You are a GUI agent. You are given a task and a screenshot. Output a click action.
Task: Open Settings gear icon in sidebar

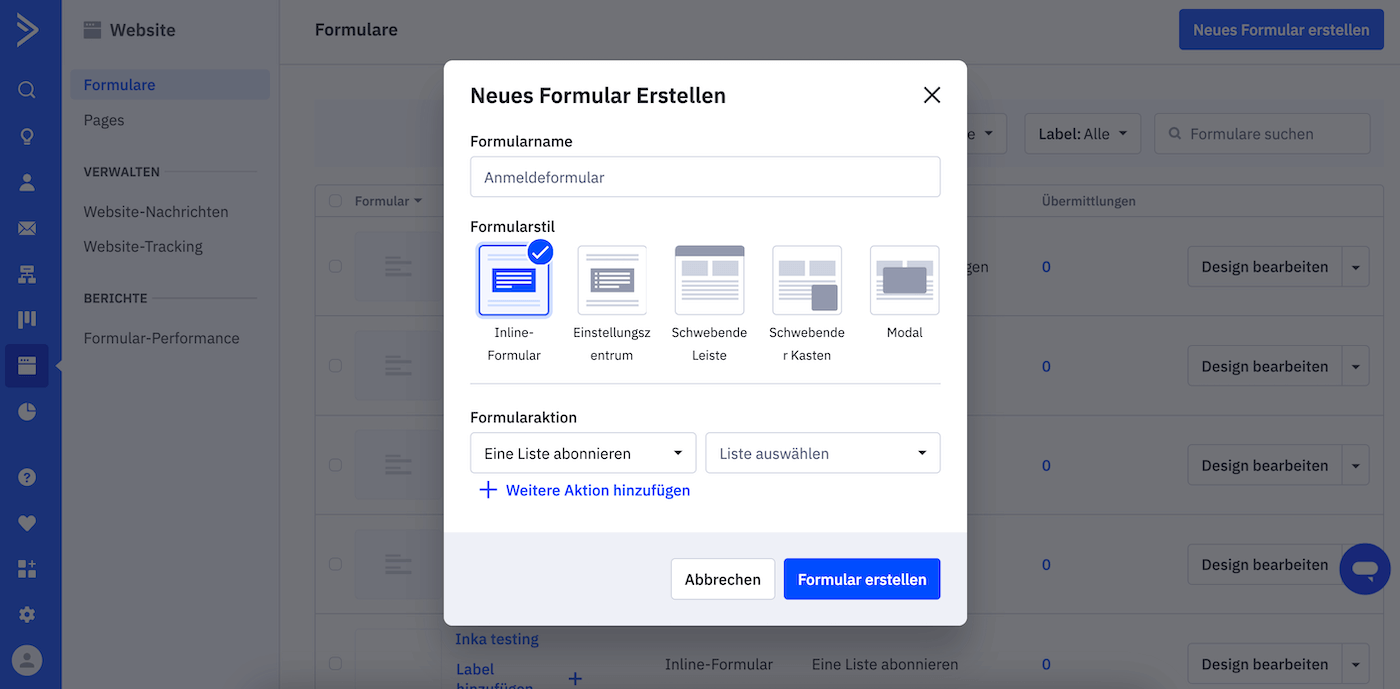(x=27, y=614)
